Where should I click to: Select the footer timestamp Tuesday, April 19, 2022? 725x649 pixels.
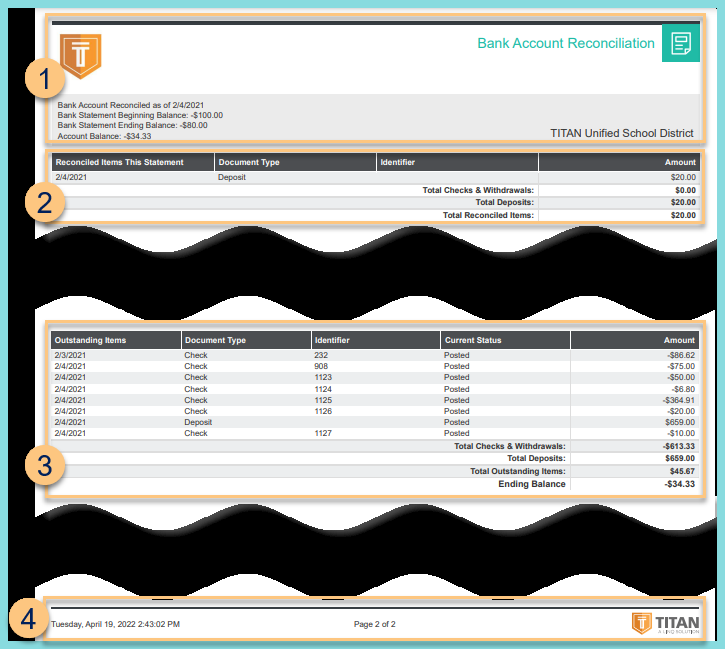coord(115,624)
